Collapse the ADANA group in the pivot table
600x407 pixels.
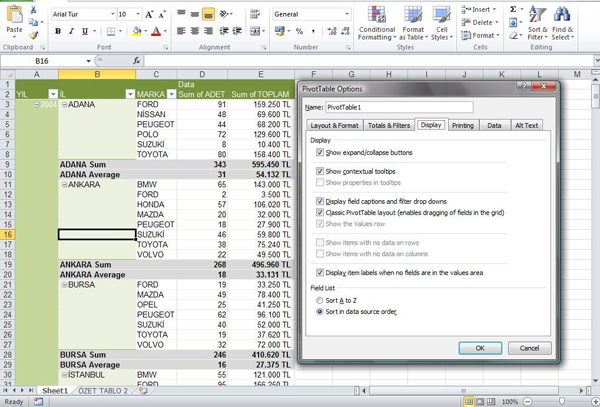pos(63,104)
